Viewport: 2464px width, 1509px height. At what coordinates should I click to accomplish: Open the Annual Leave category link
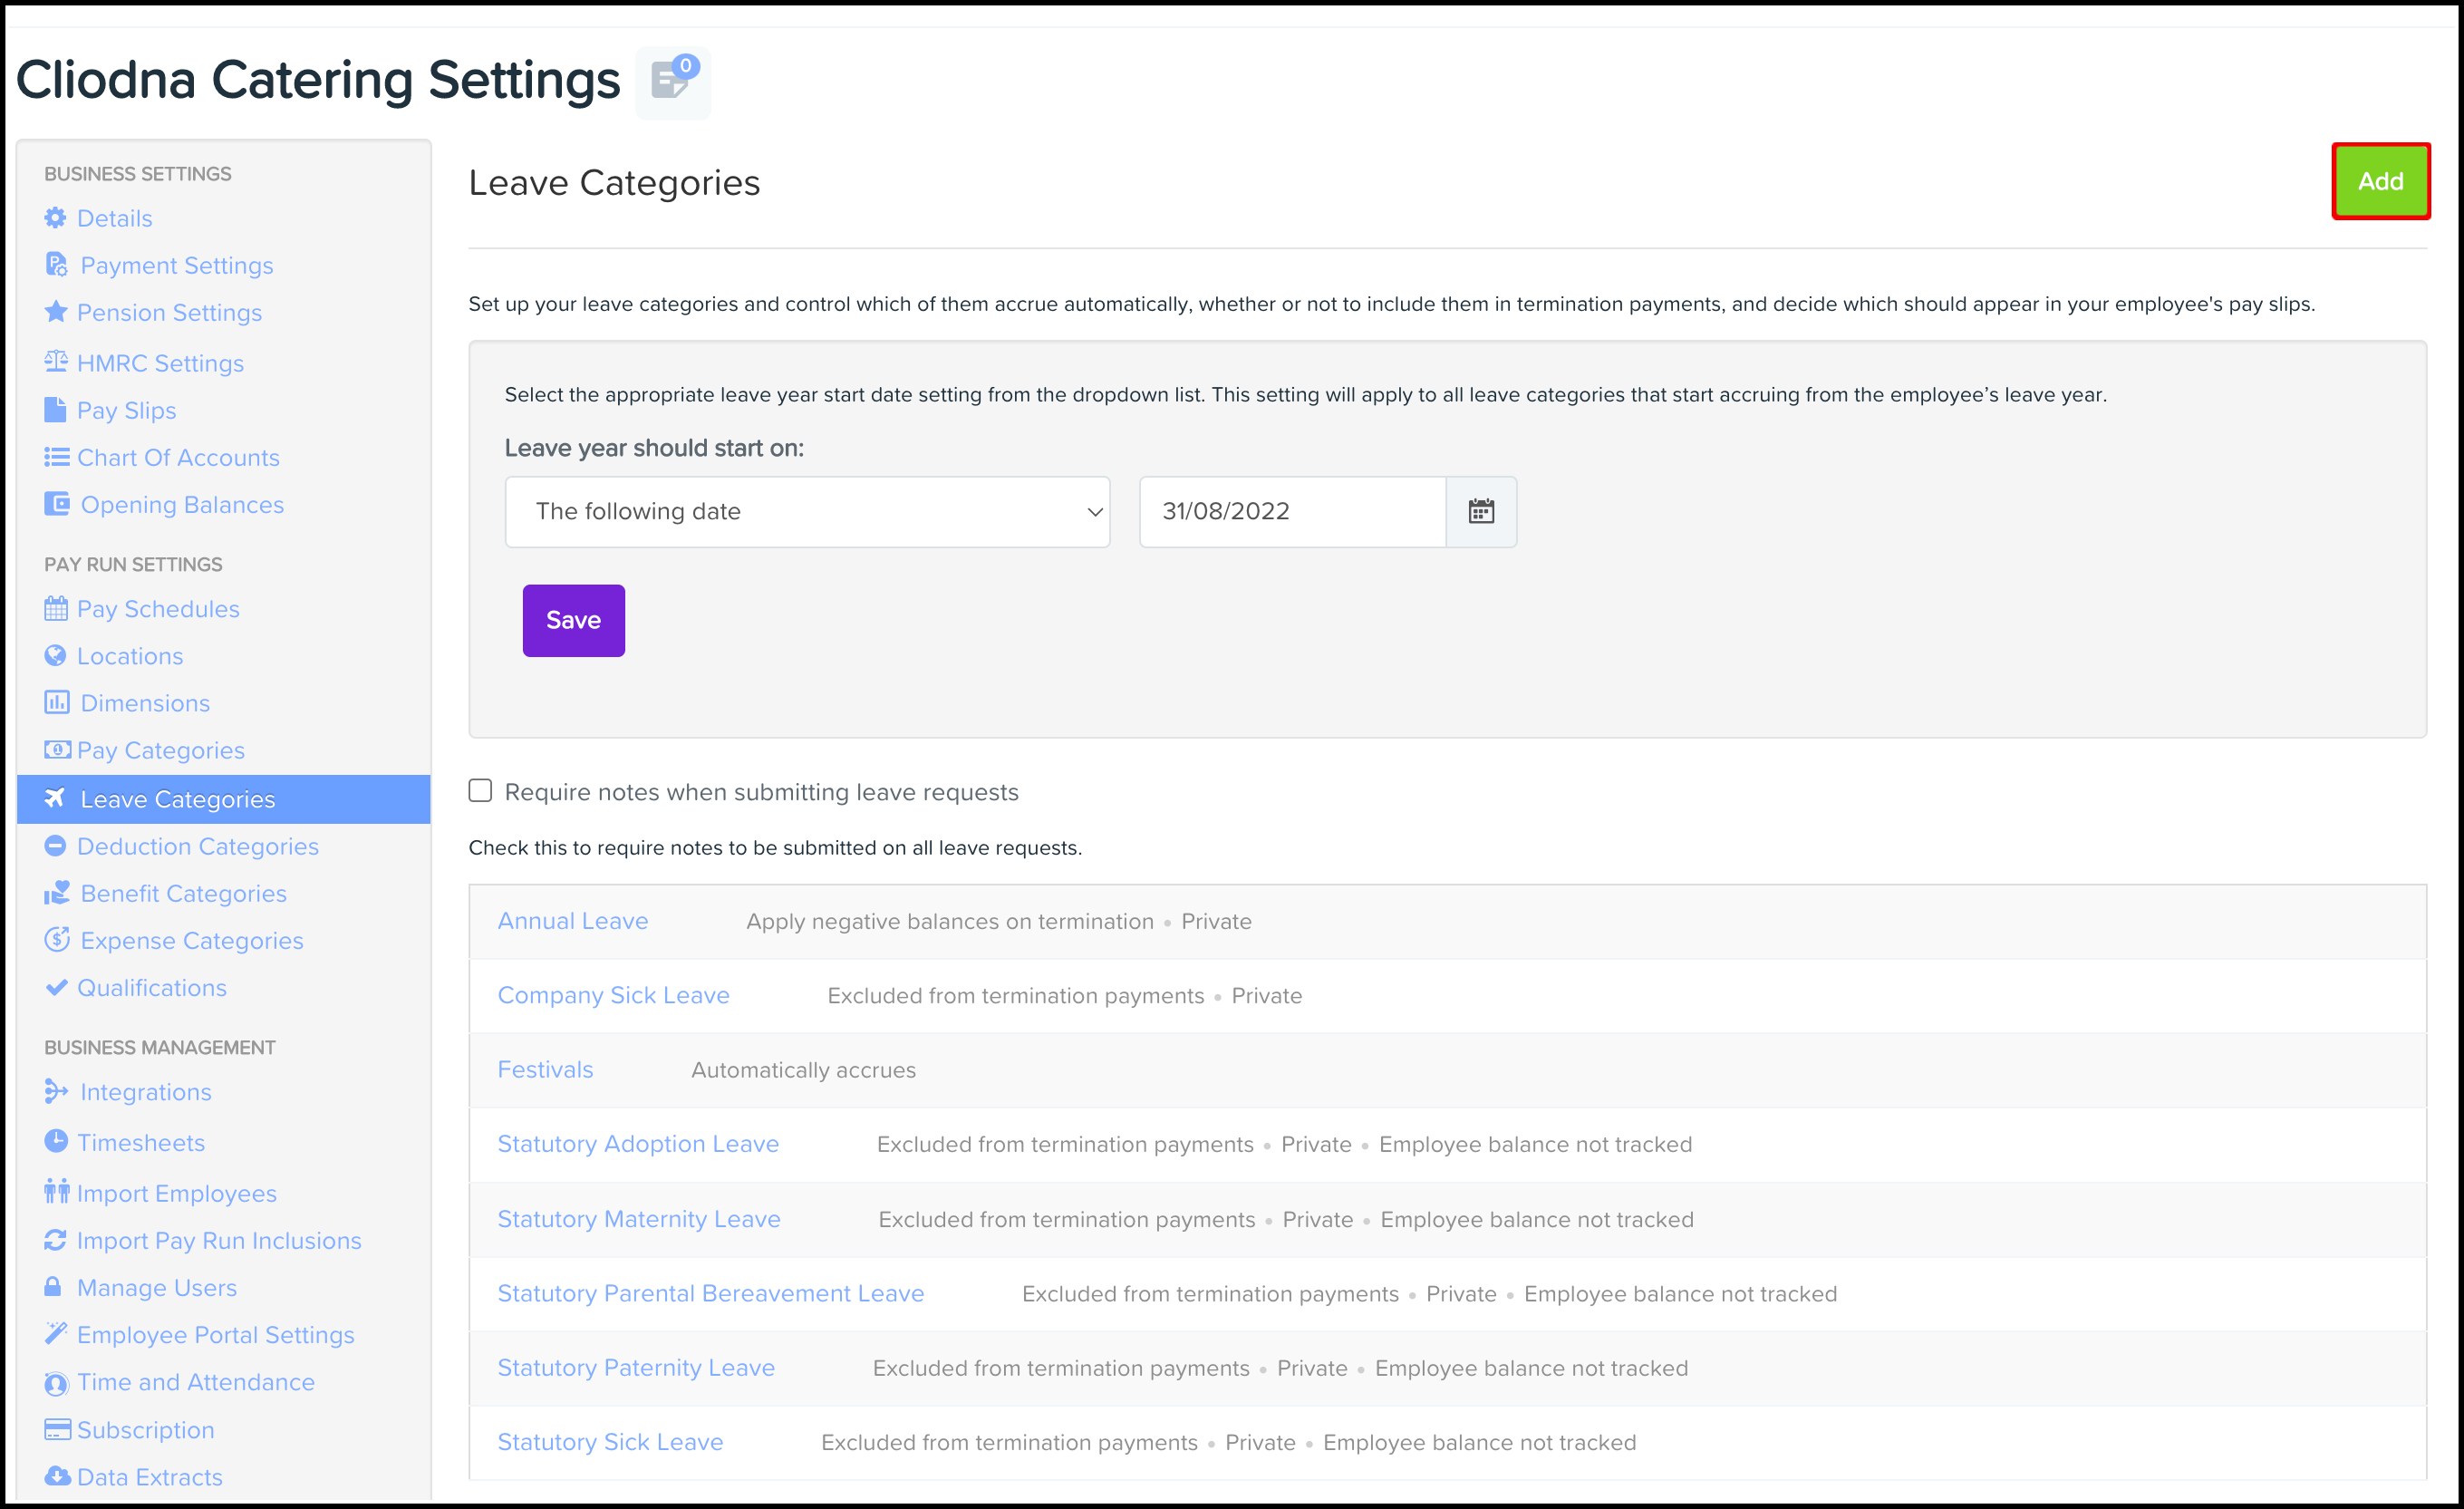coord(573,921)
